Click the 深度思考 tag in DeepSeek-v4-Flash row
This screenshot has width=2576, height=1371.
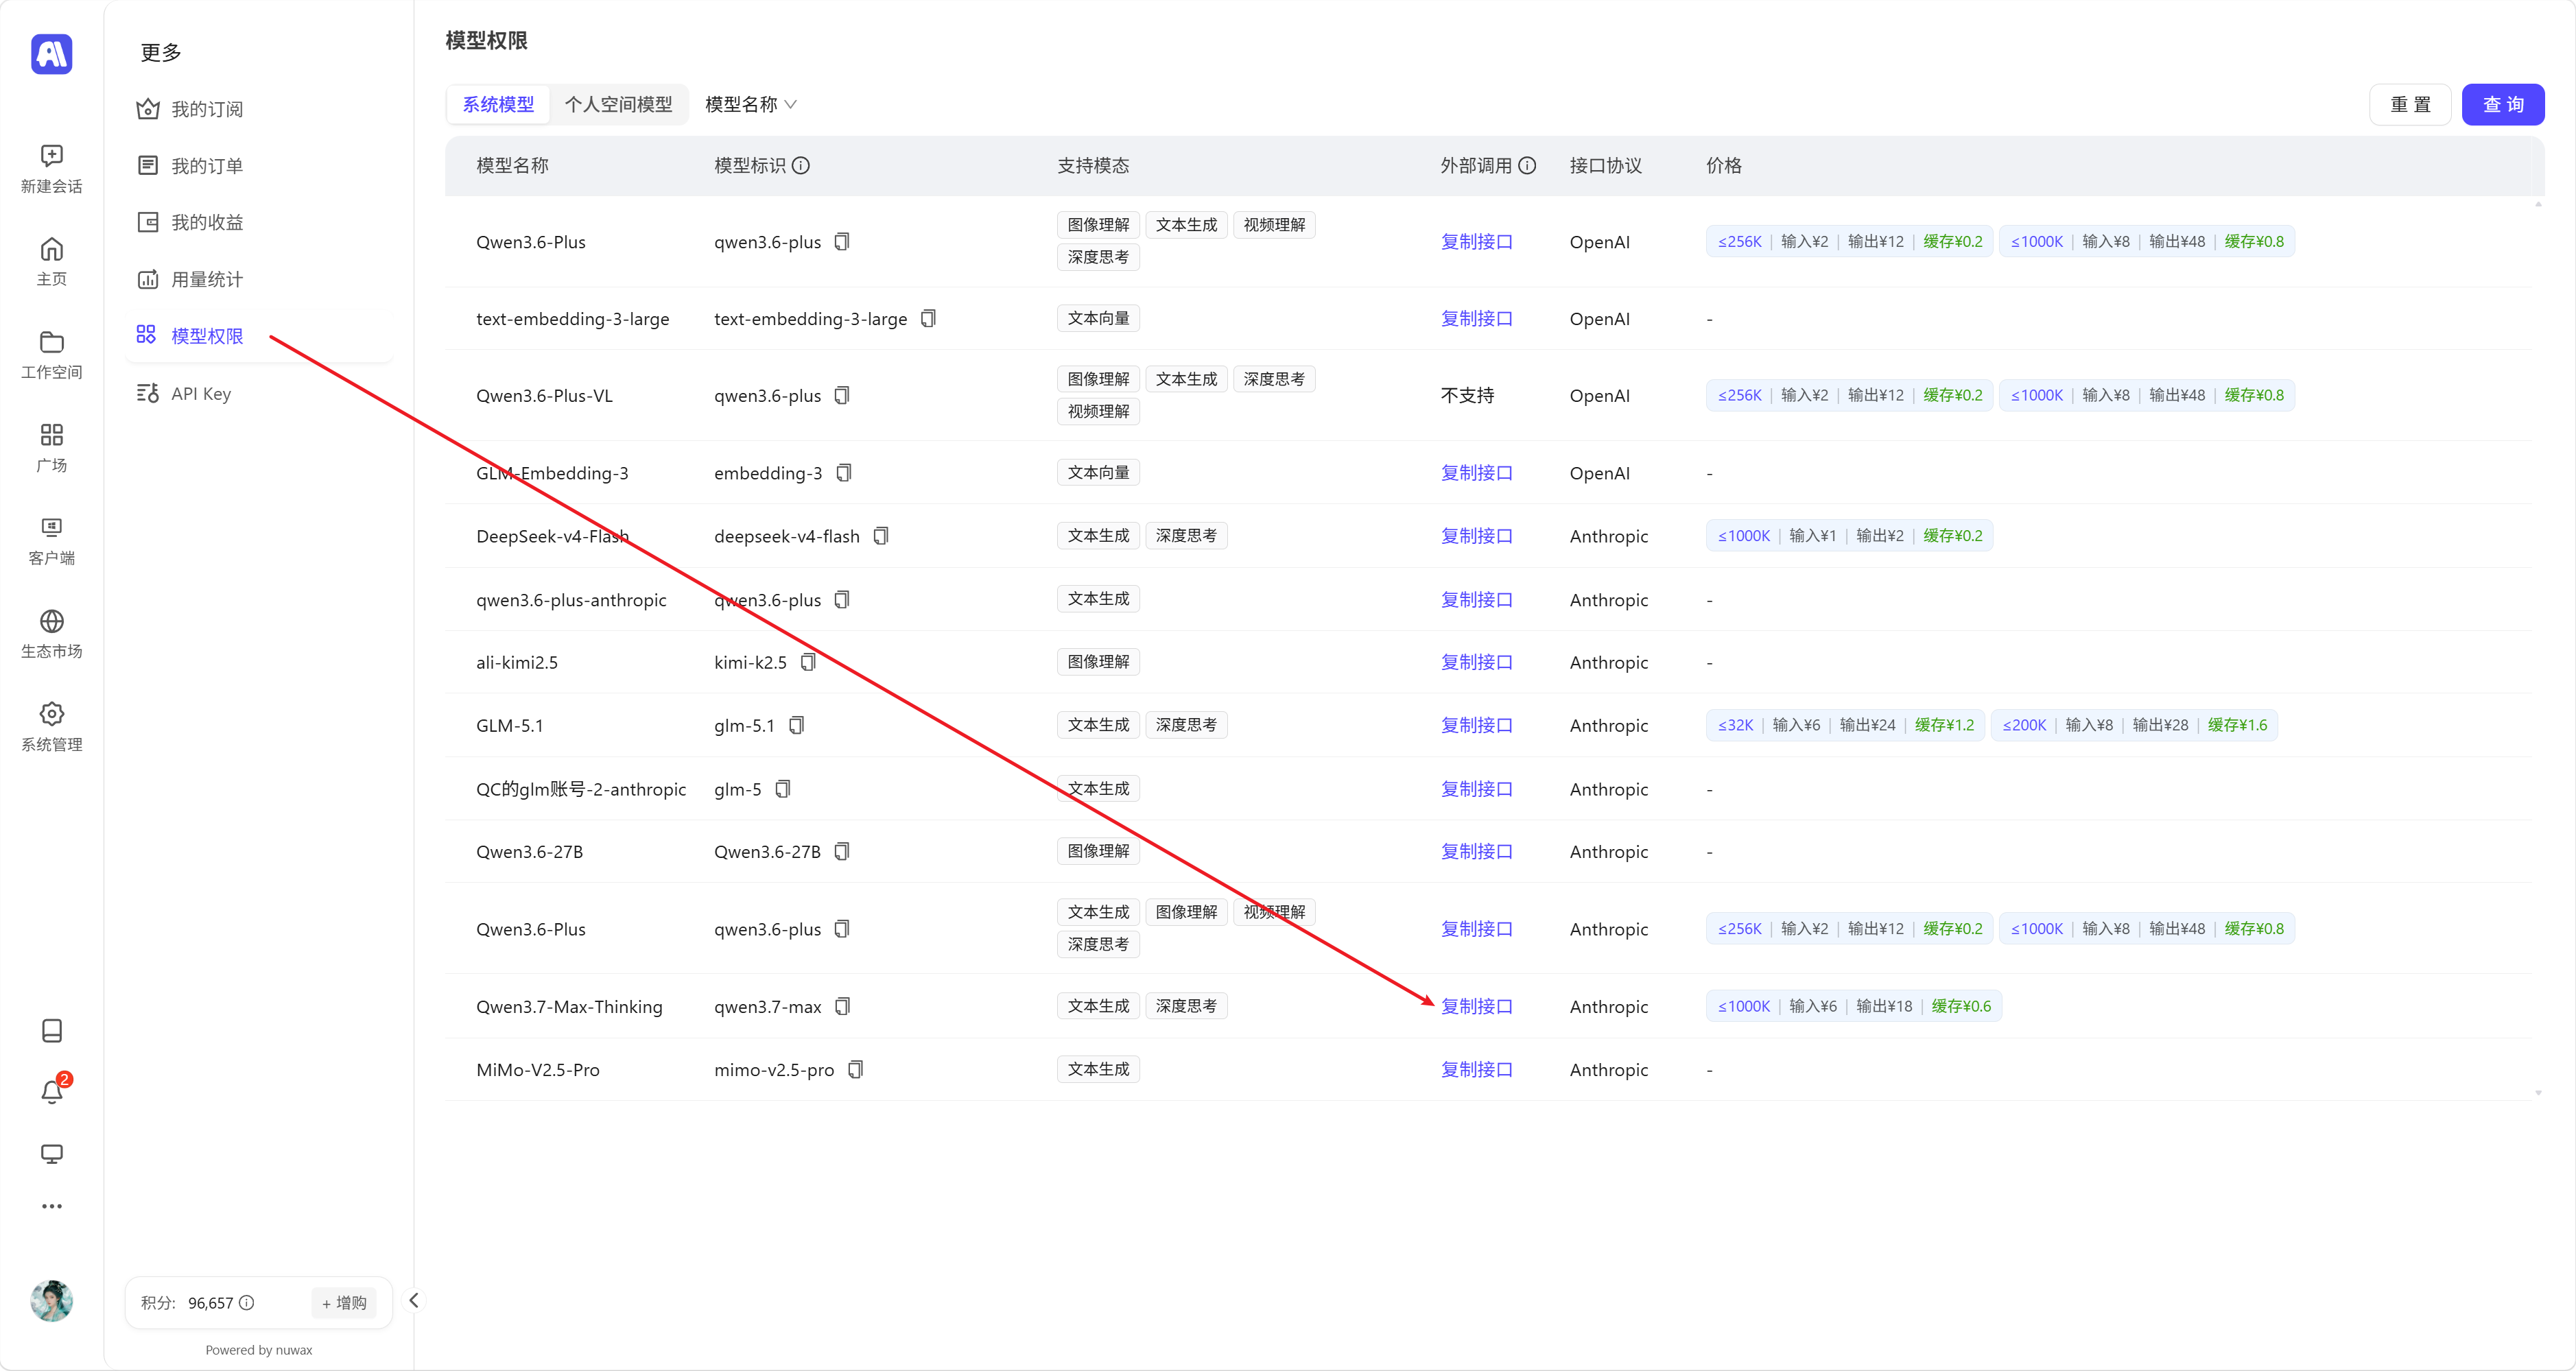click(x=1186, y=536)
